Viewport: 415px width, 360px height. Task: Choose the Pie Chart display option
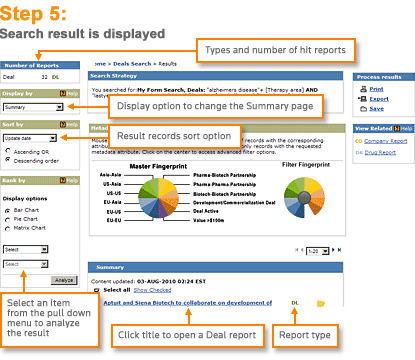pos(8,219)
